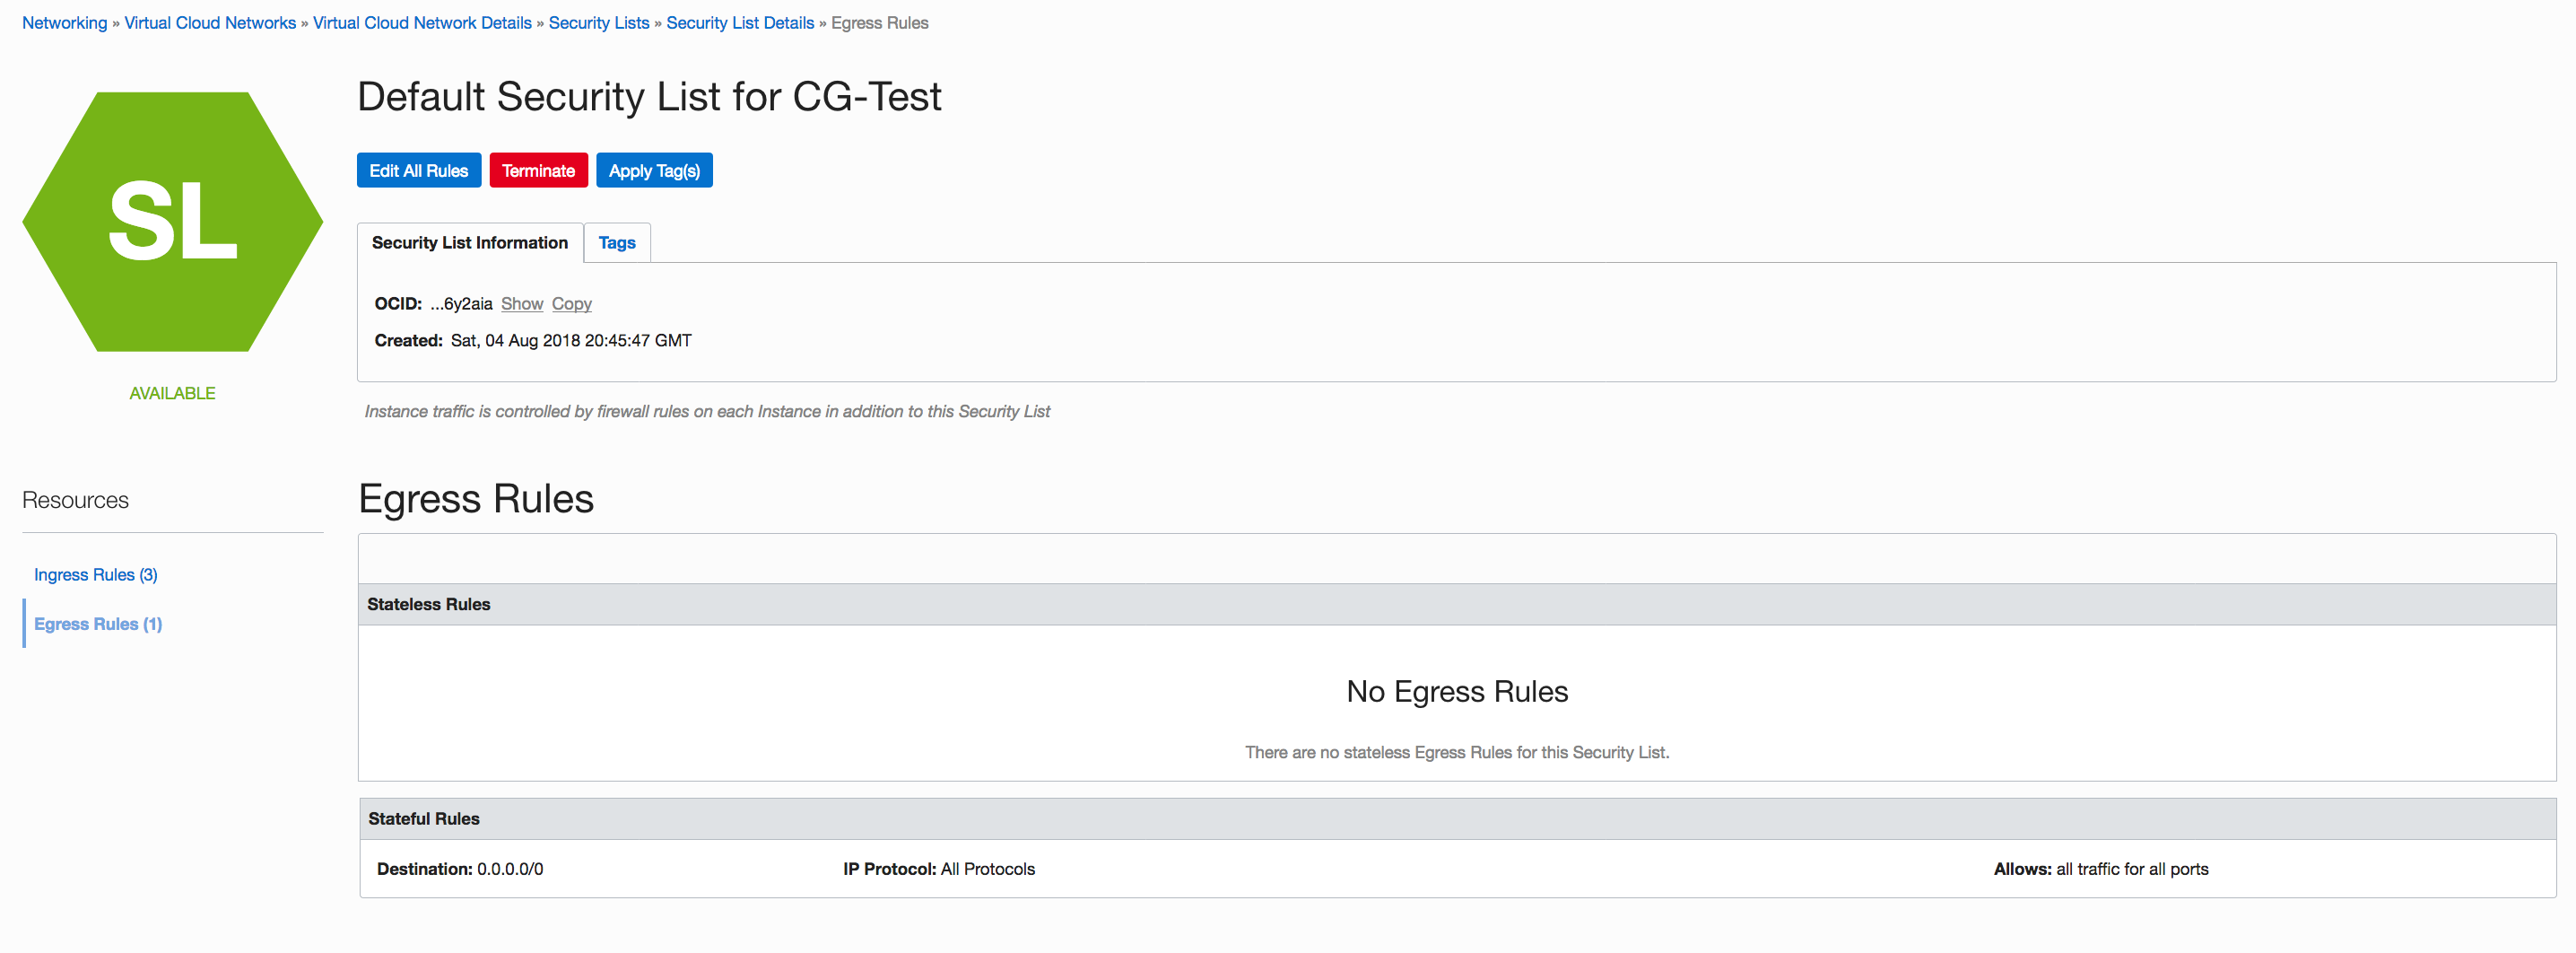Select Egress Rules (1) in Resources
The width and height of the screenshot is (2576, 953).
(98, 624)
